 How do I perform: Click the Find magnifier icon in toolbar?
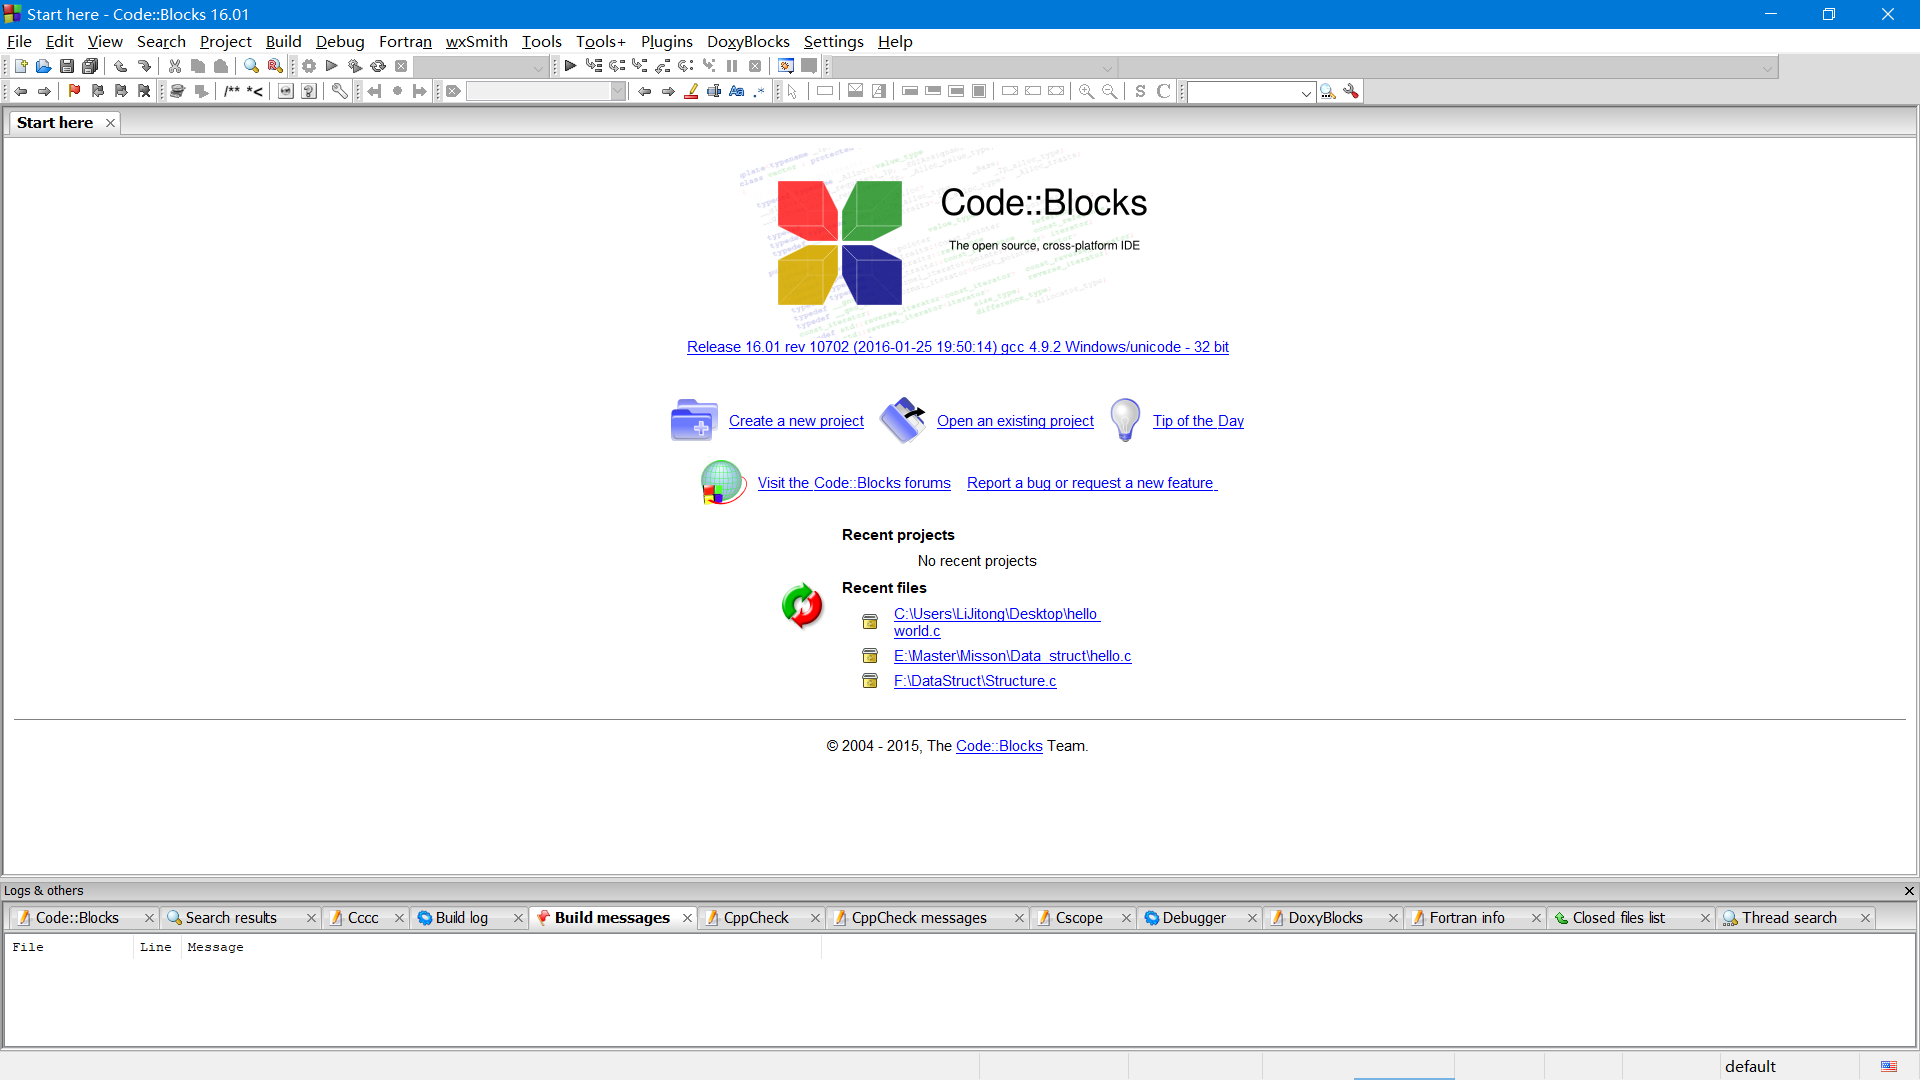coord(251,66)
